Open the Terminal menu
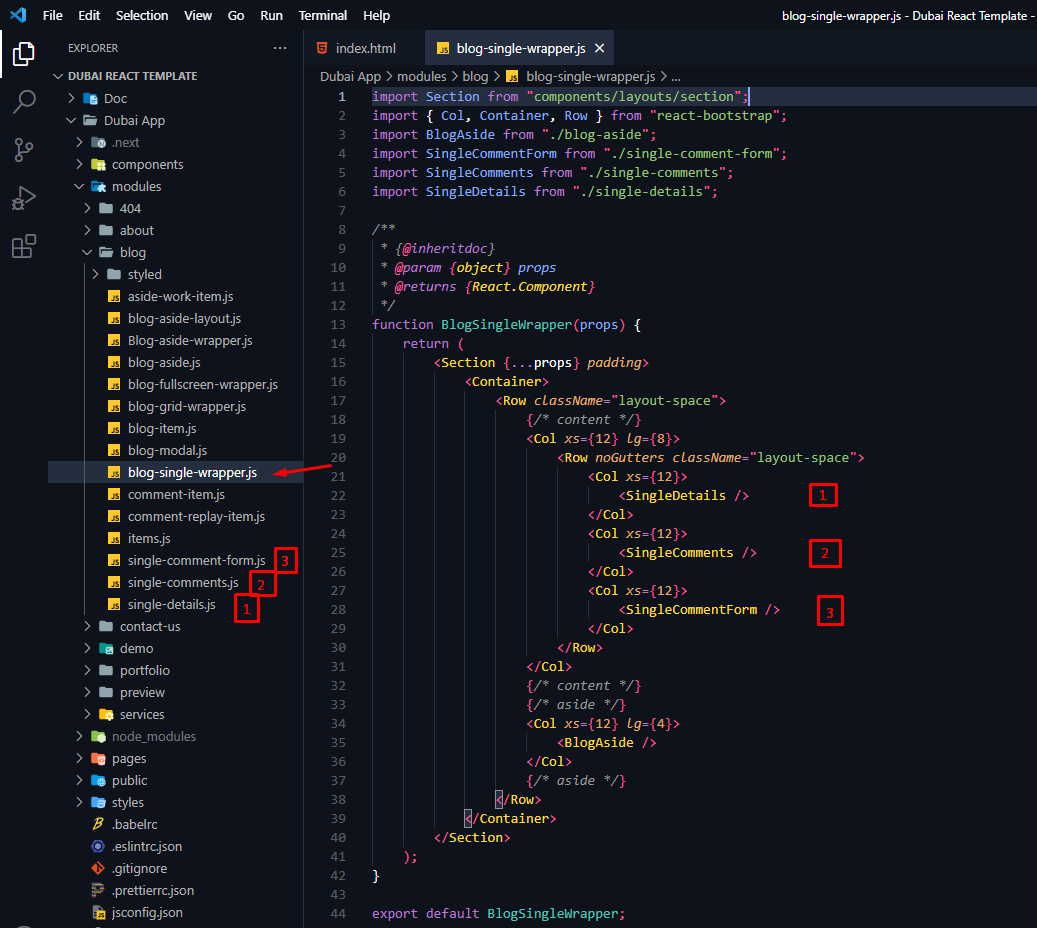Screen dimensions: 1037x928 point(323,15)
